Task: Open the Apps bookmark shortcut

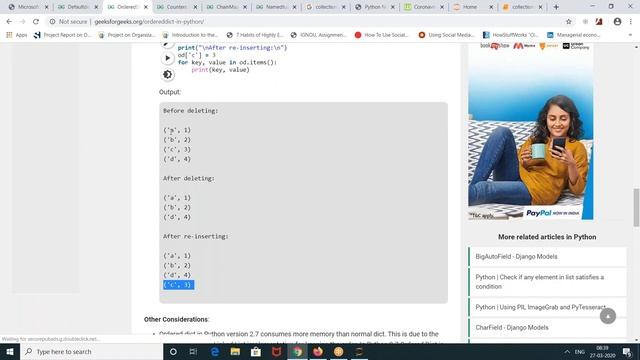Action: pyautogui.click(x=17, y=35)
